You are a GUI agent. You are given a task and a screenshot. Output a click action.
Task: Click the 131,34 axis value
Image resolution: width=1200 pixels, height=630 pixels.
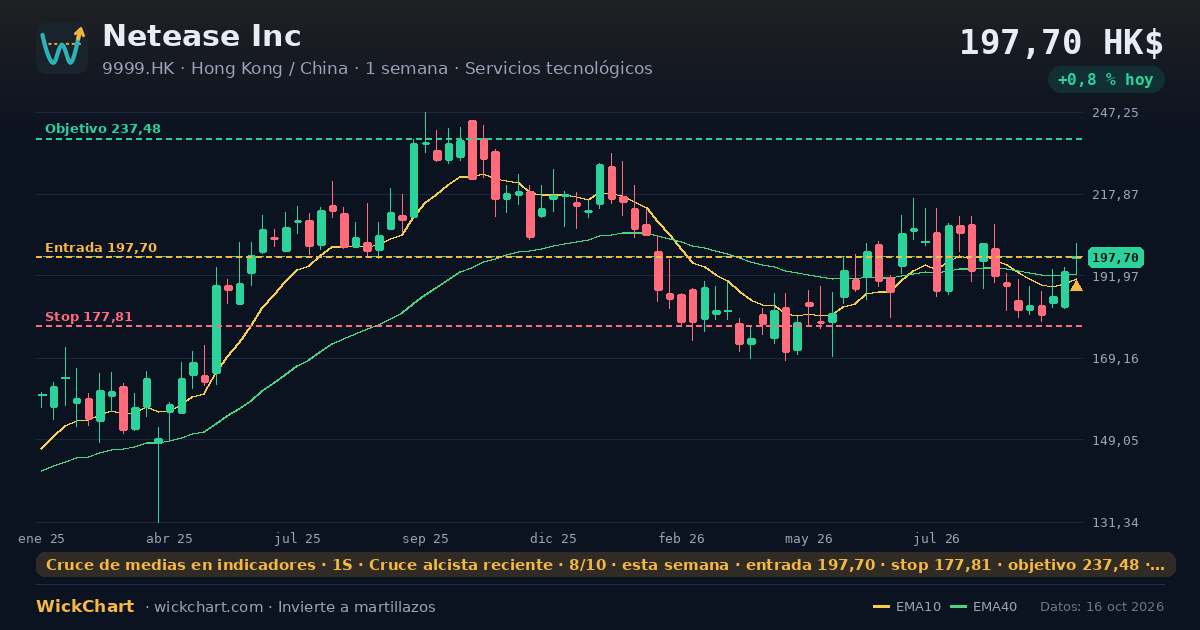click(1115, 522)
